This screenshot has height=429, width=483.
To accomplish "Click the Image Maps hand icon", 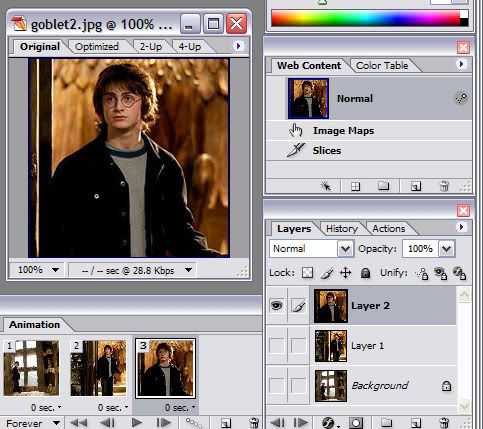I will [295, 130].
